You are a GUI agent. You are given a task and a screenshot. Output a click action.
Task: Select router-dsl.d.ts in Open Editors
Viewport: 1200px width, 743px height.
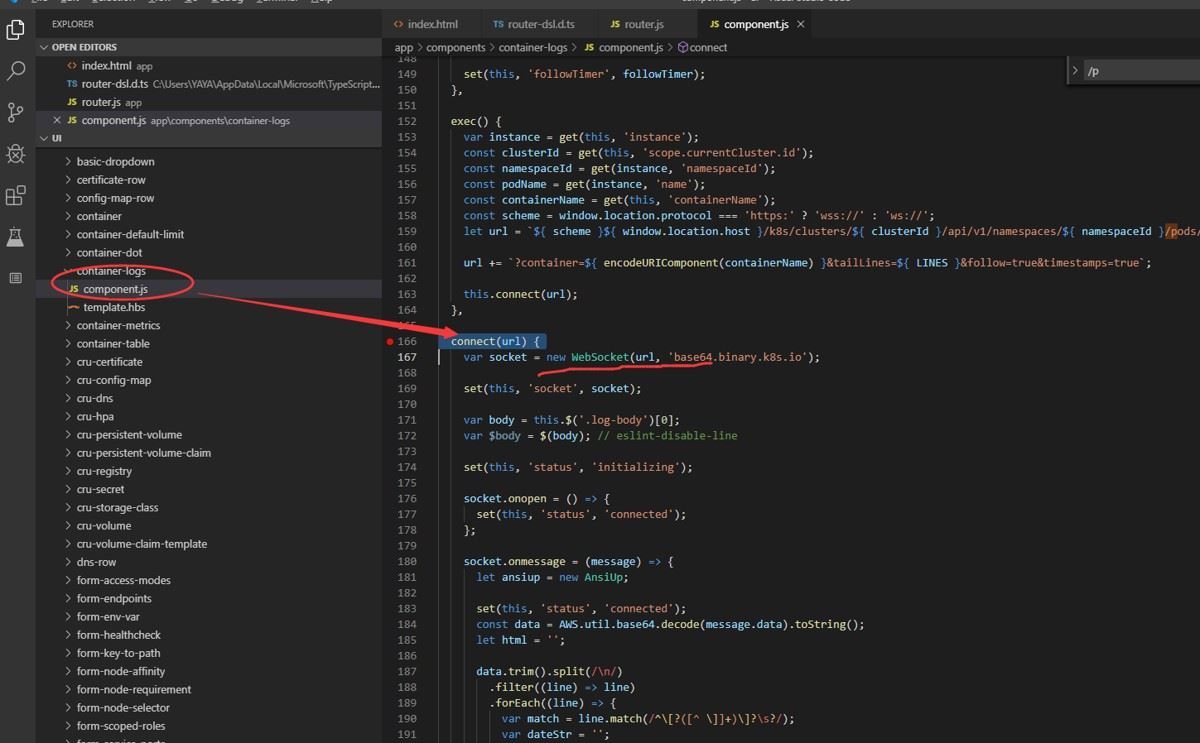pos(115,84)
